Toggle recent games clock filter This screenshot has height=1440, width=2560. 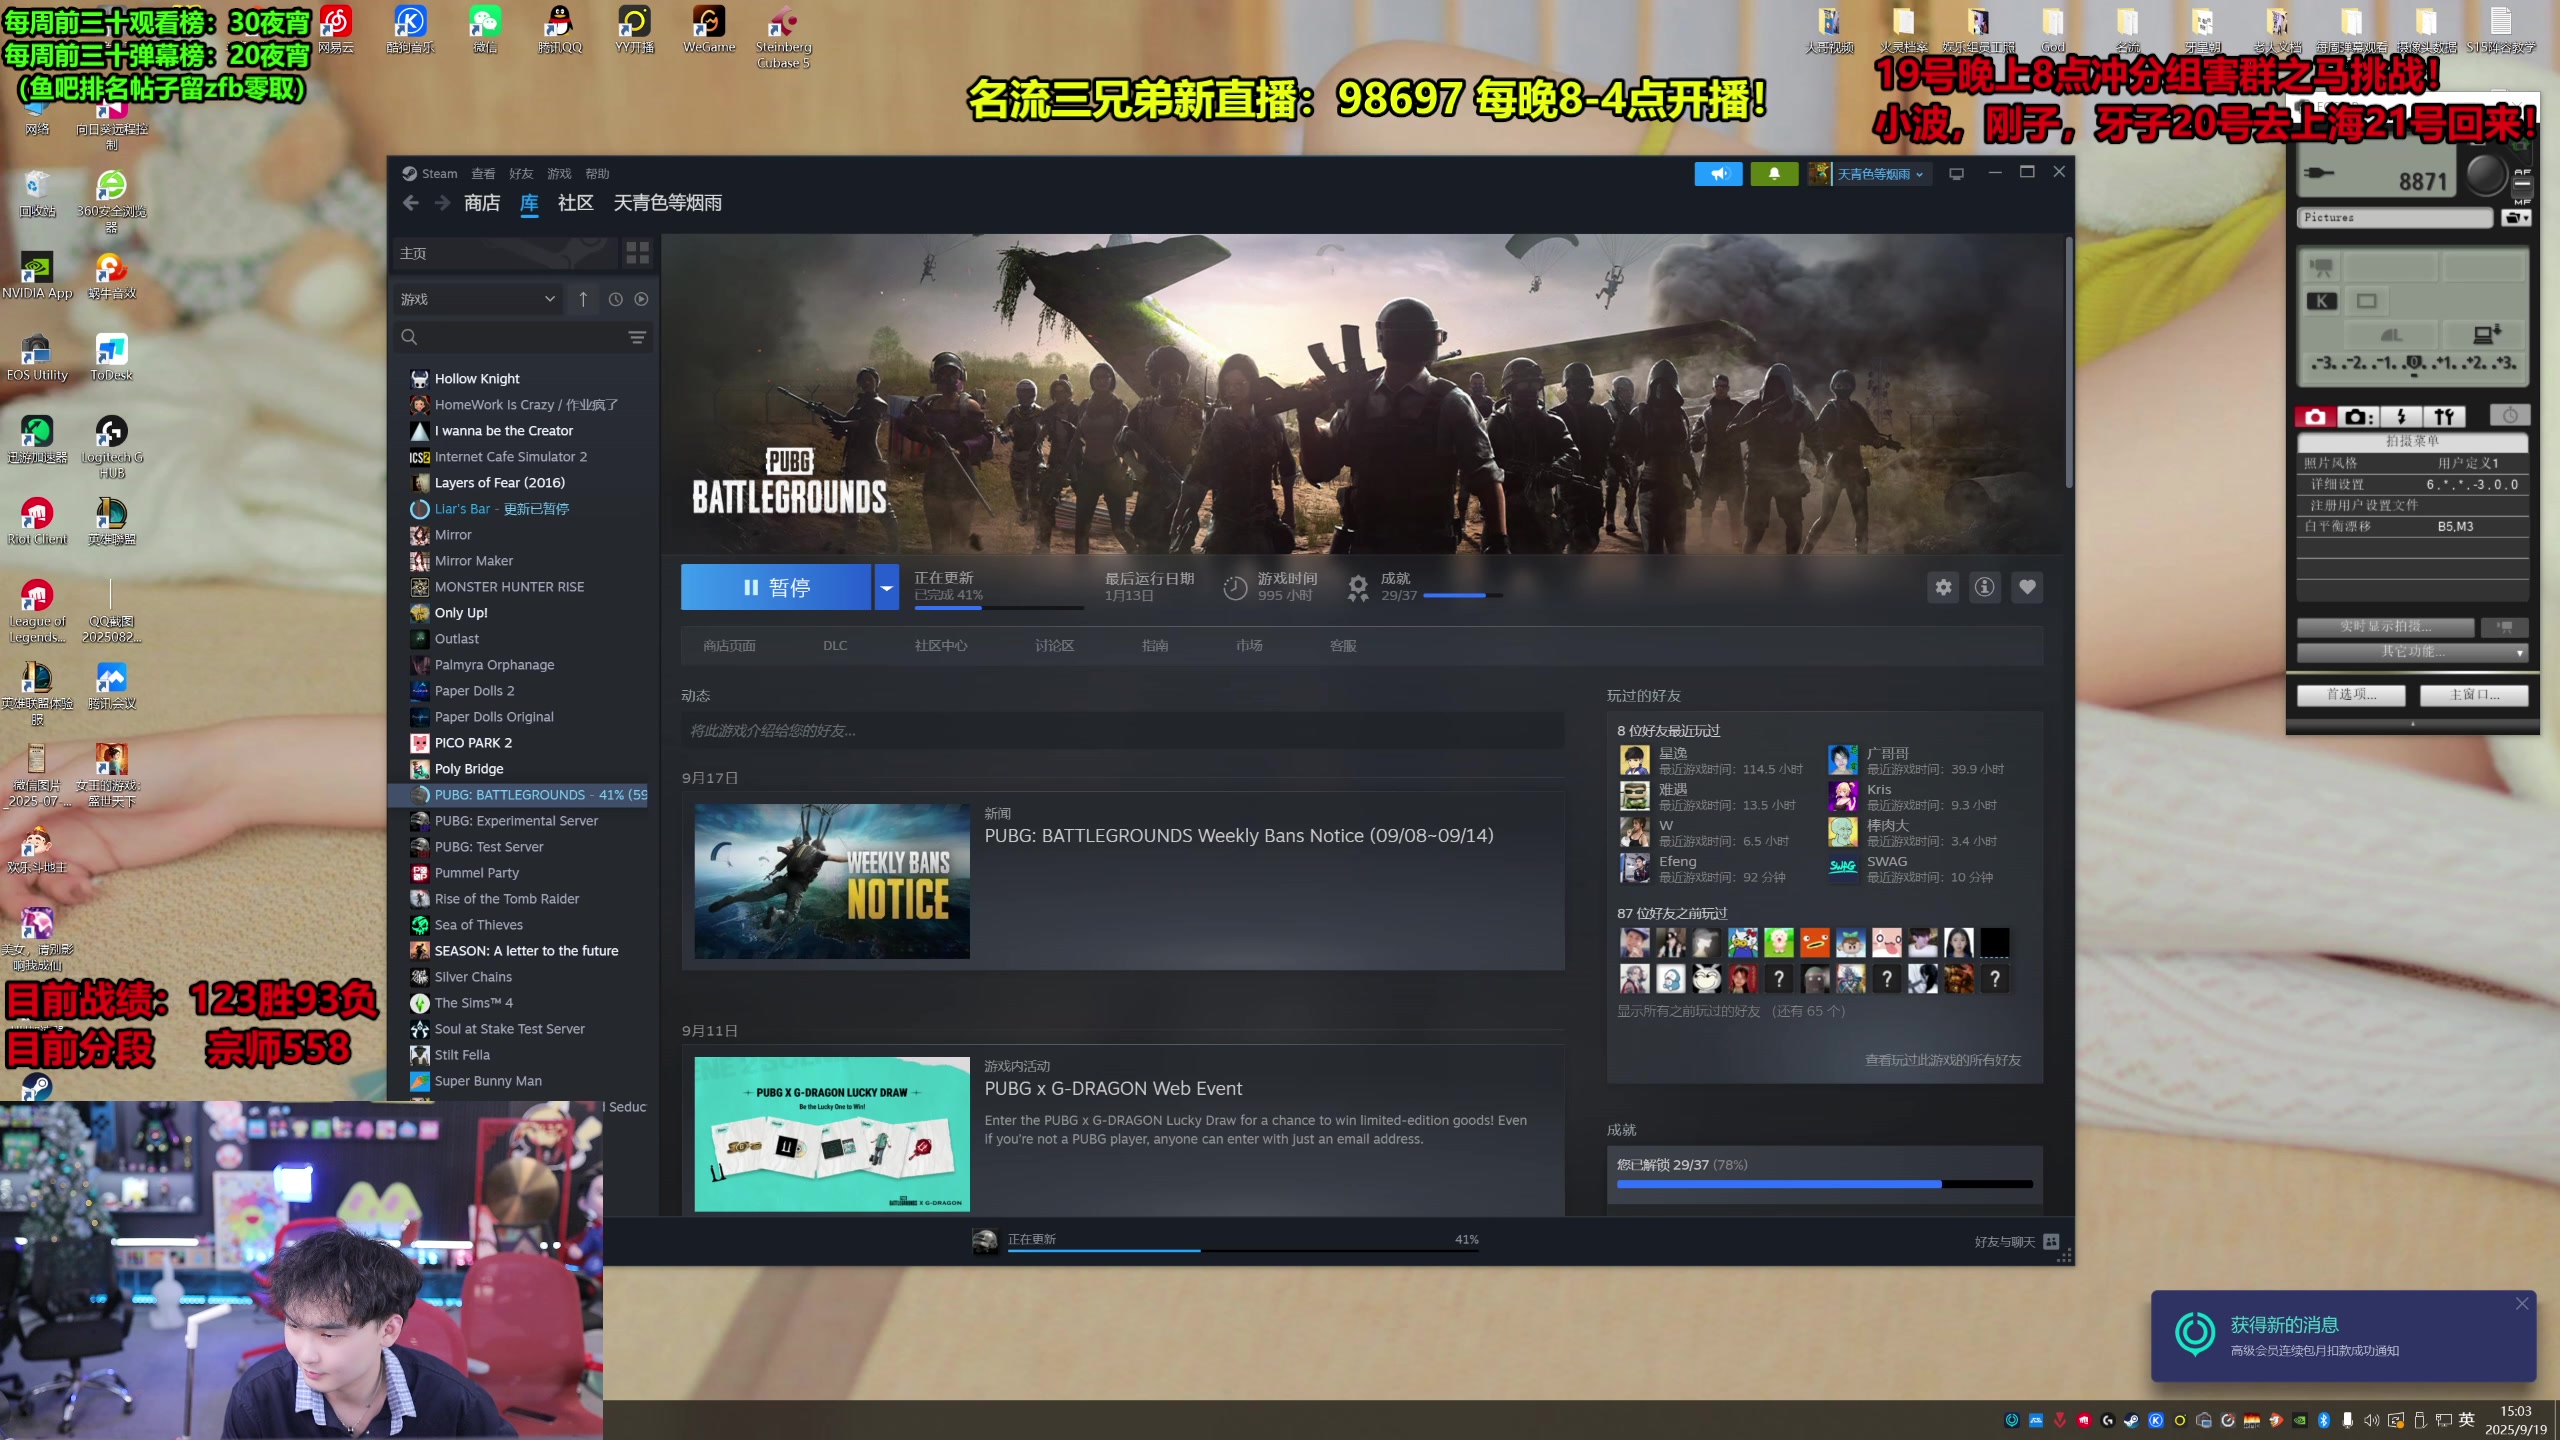[x=616, y=299]
